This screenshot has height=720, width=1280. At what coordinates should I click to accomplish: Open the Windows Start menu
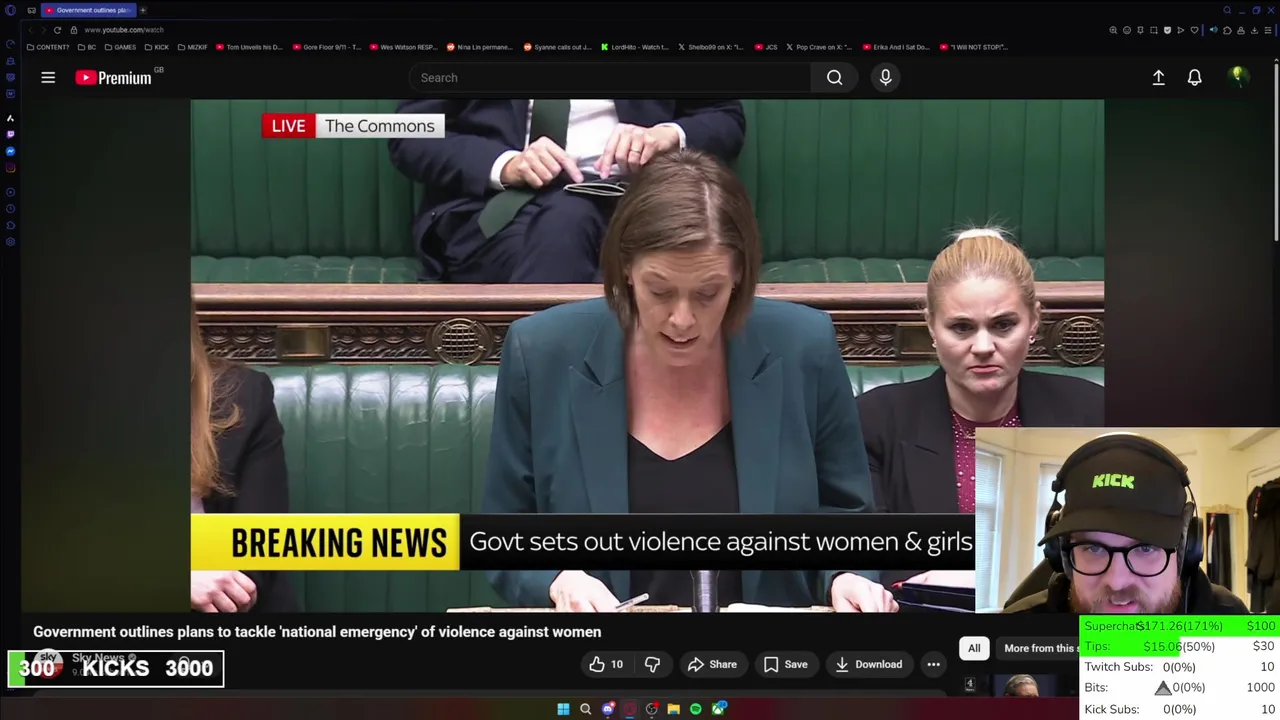pyautogui.click(x=563, y=709)
